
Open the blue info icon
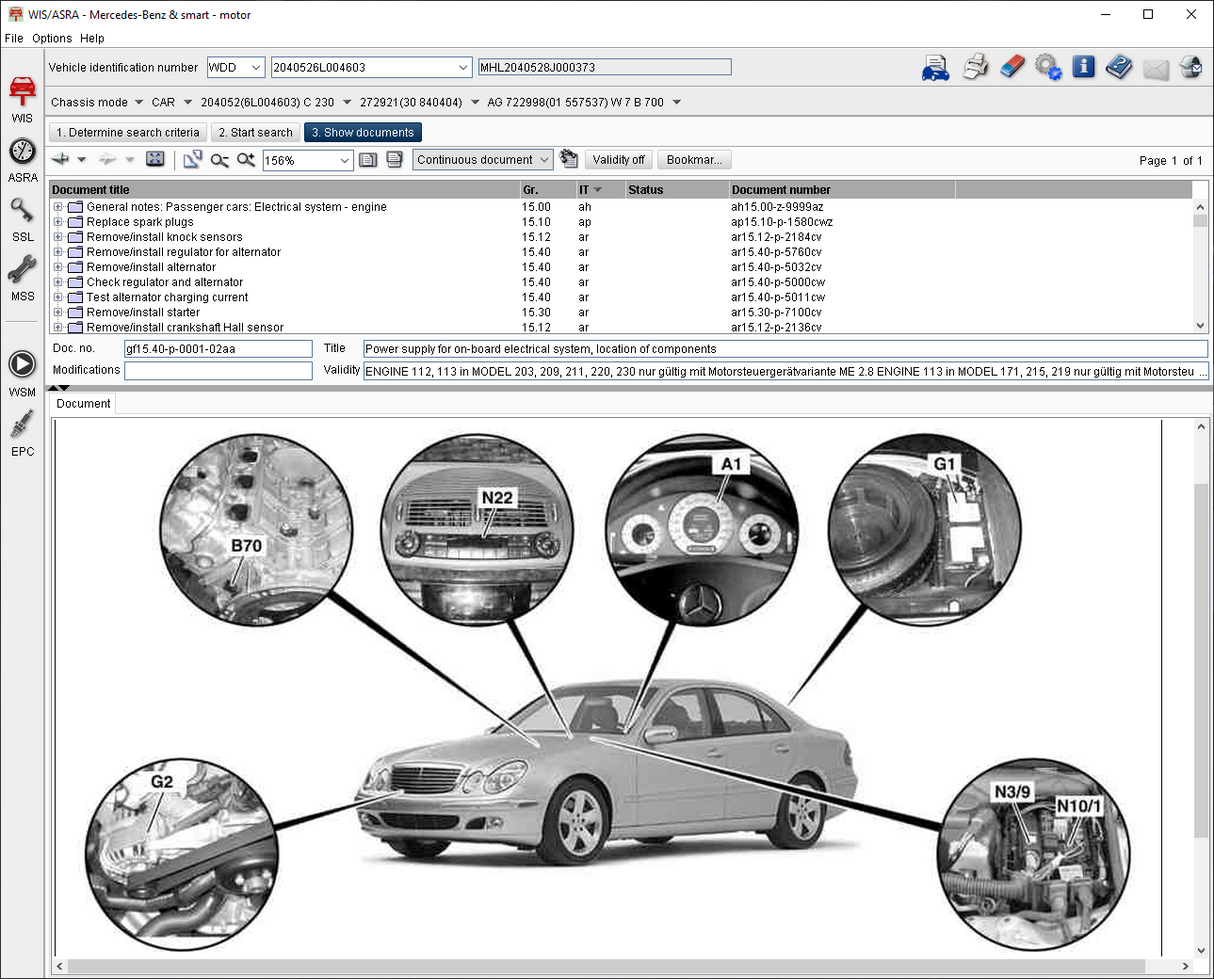(1083, 67)
